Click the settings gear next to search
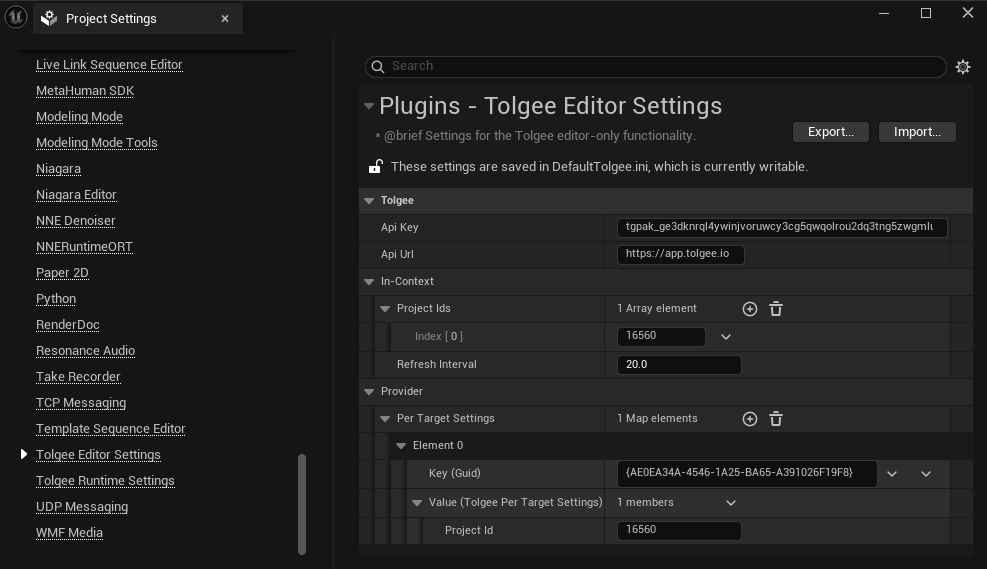Viewport: 987px width, 569px height. point(962,67)
